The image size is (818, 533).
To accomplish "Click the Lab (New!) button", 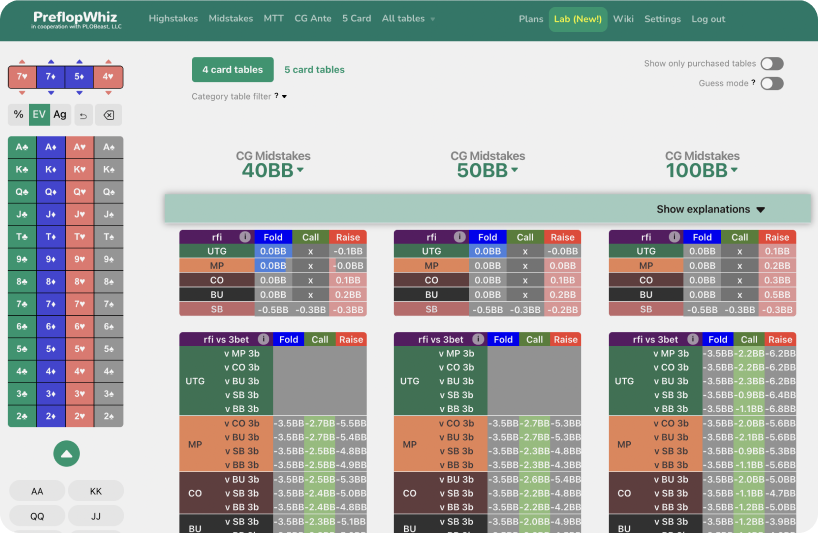I will pos(578,19).
